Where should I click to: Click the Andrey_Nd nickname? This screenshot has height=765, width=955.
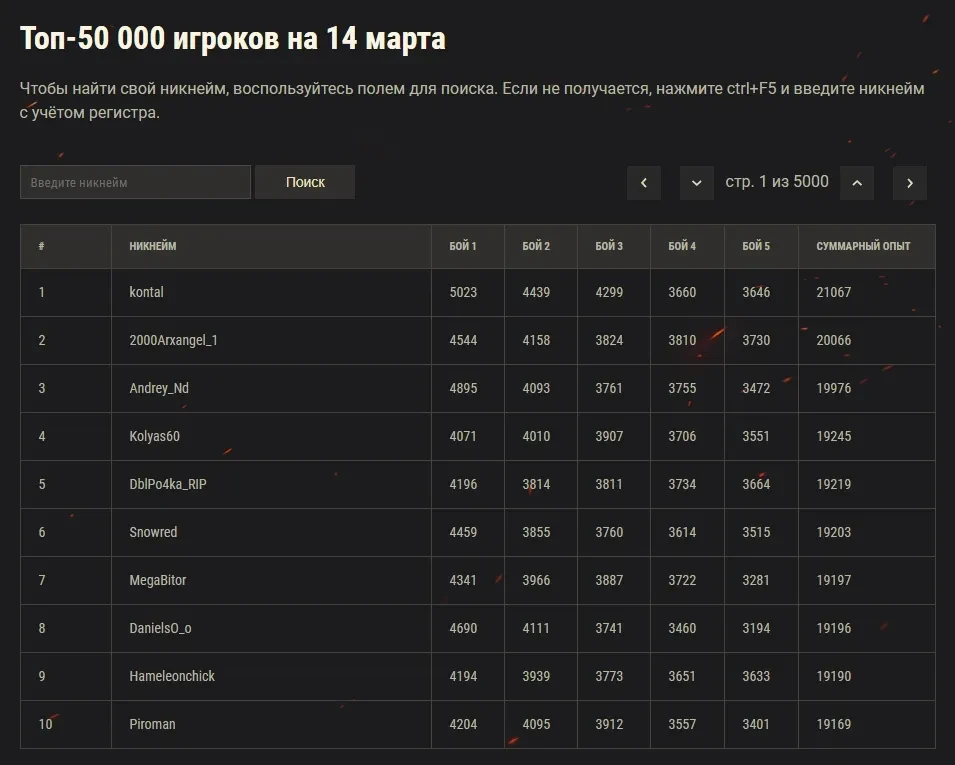click(159, 388)
